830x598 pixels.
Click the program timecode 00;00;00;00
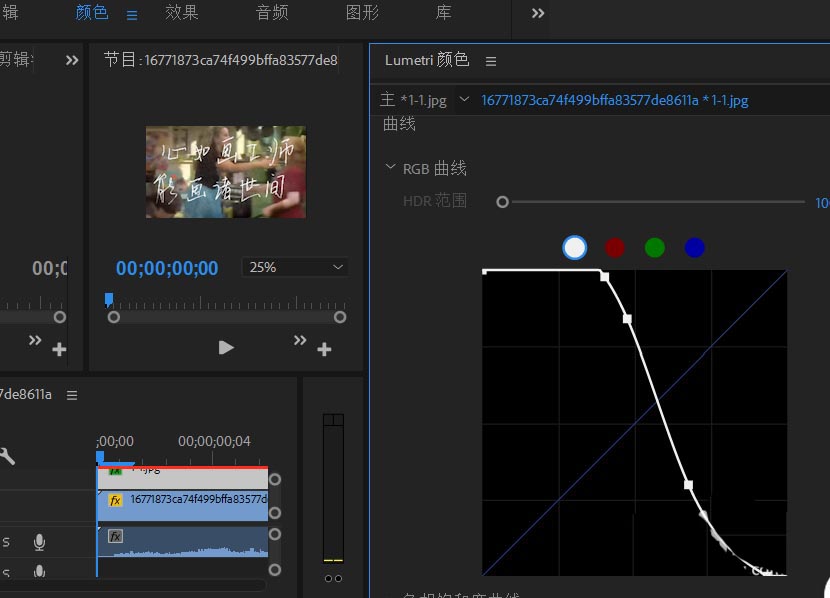pos(166,268)
